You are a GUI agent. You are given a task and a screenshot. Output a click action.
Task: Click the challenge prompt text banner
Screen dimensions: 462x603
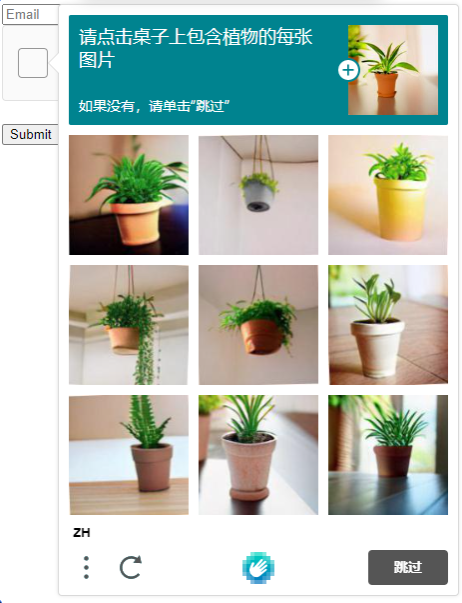[196, 48]
